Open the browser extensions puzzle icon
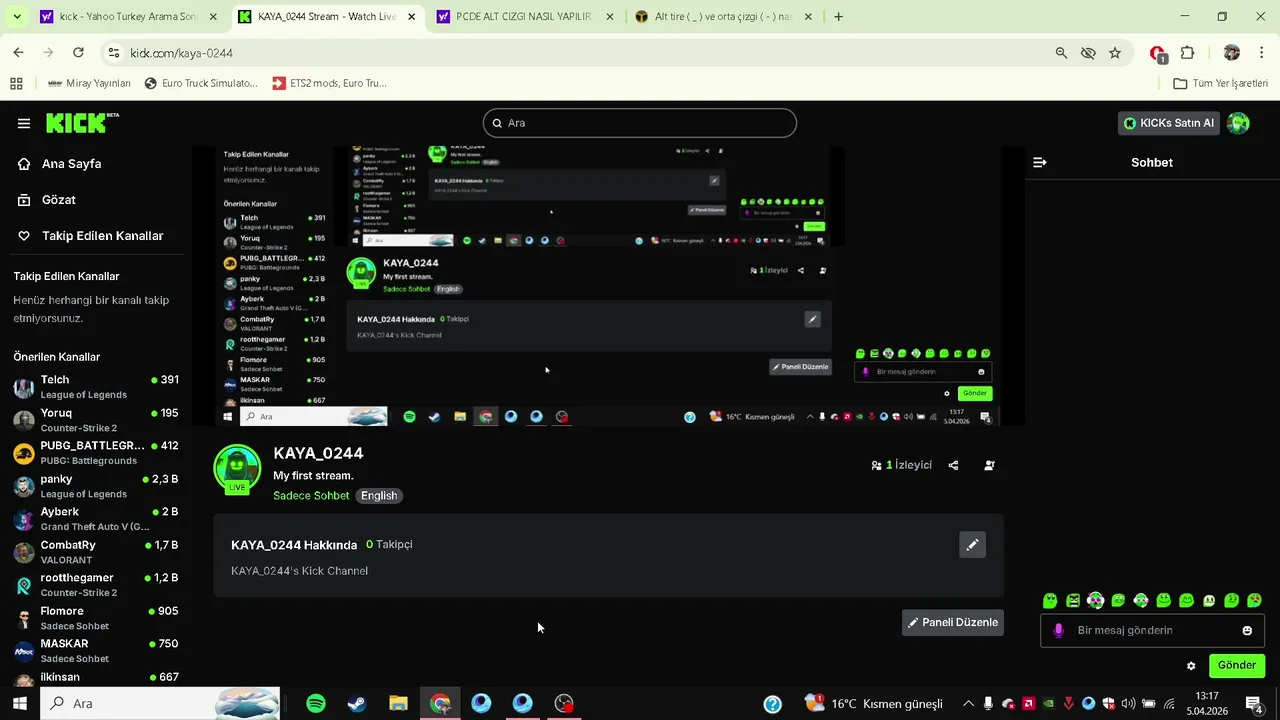This screenshot has width=1280, height=720. click(1188, 53)
